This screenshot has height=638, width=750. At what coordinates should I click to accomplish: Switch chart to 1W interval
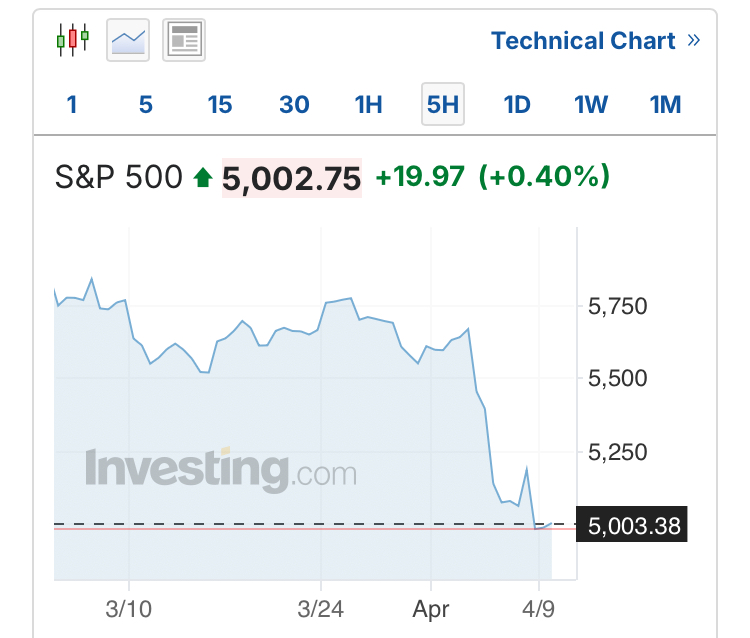tap(591, 104)
